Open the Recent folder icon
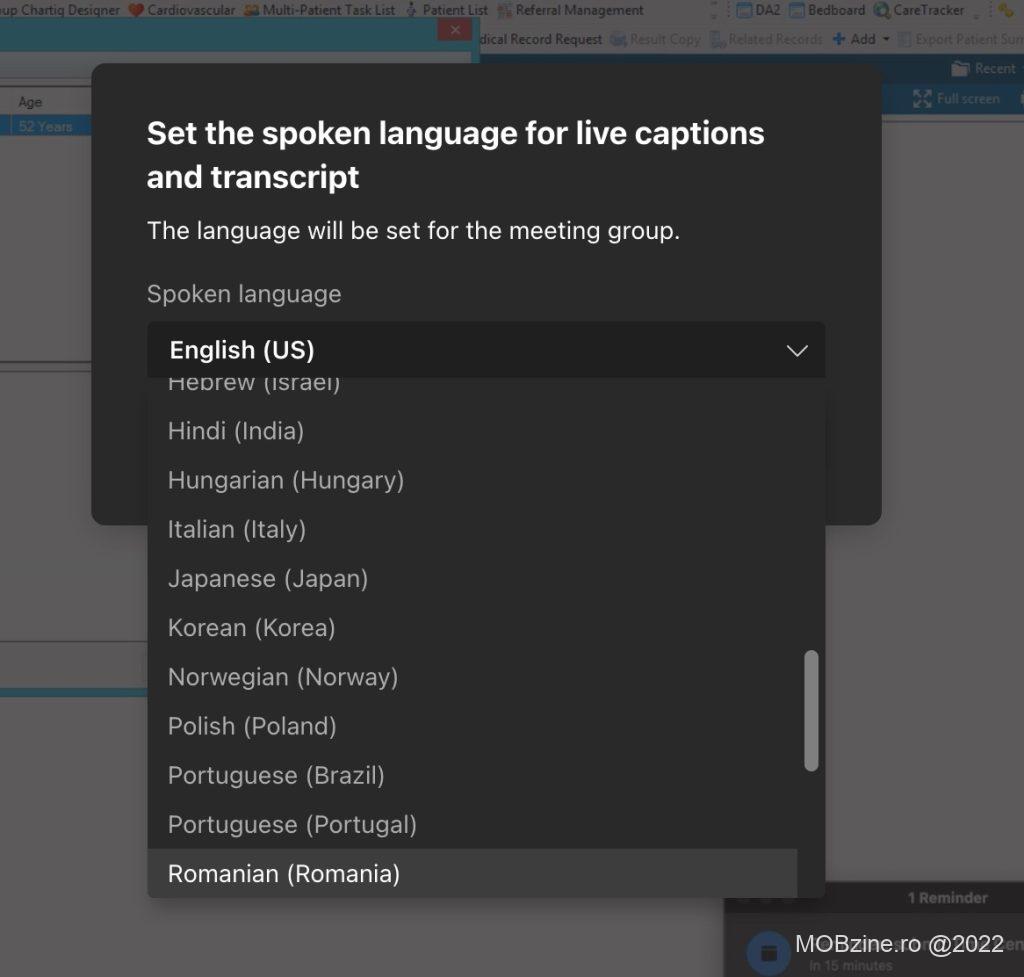 (x=960, y=68)
